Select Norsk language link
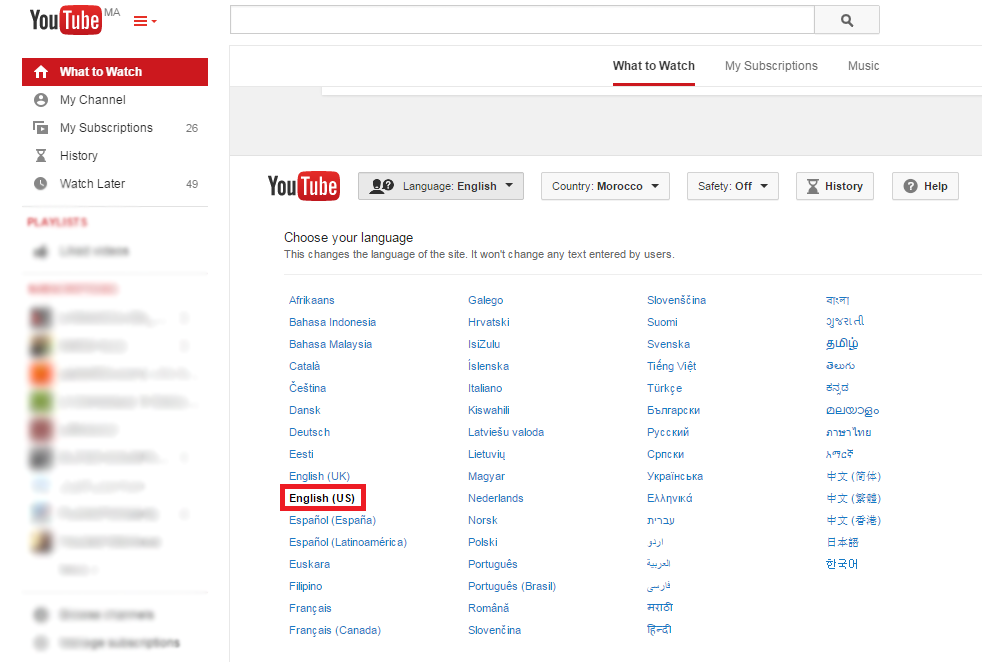 [482, 520]
